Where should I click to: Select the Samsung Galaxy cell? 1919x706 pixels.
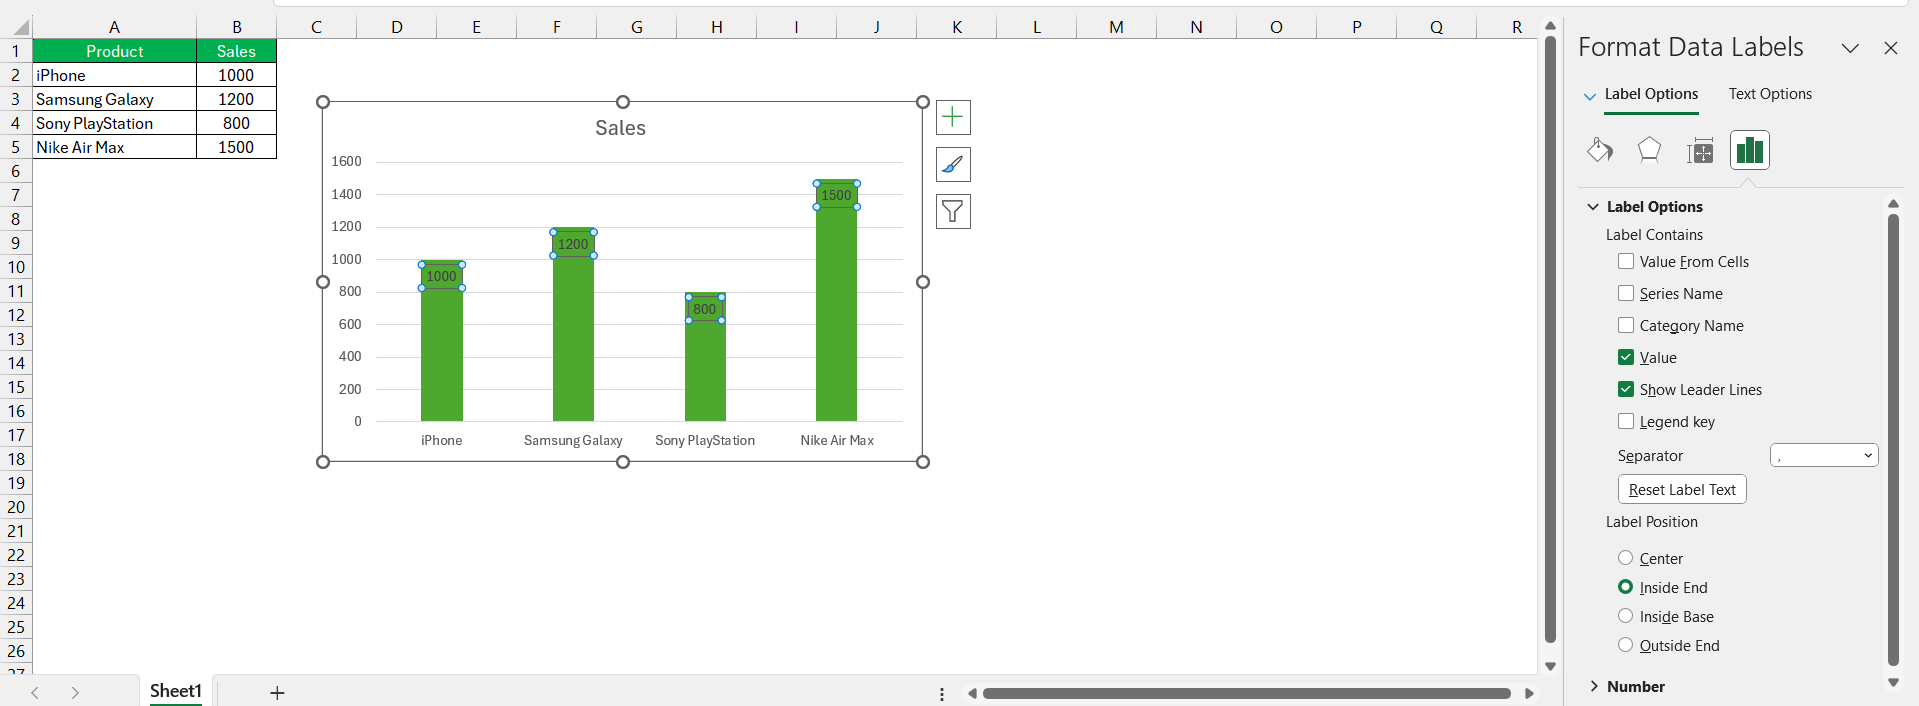114,99
